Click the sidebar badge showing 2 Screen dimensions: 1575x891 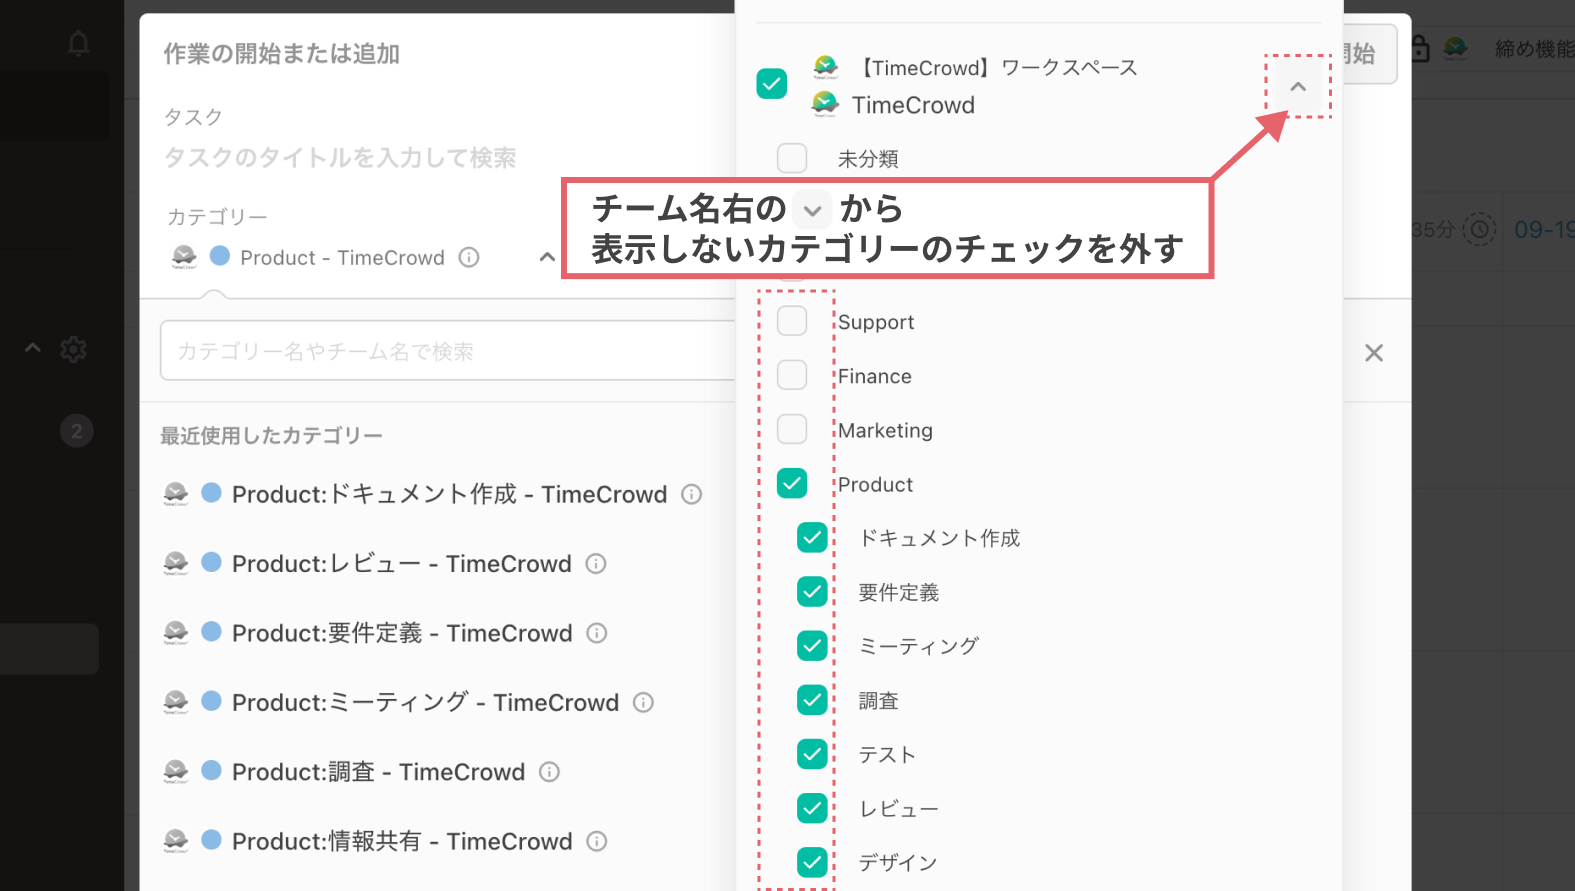click(x=77, y=431)
